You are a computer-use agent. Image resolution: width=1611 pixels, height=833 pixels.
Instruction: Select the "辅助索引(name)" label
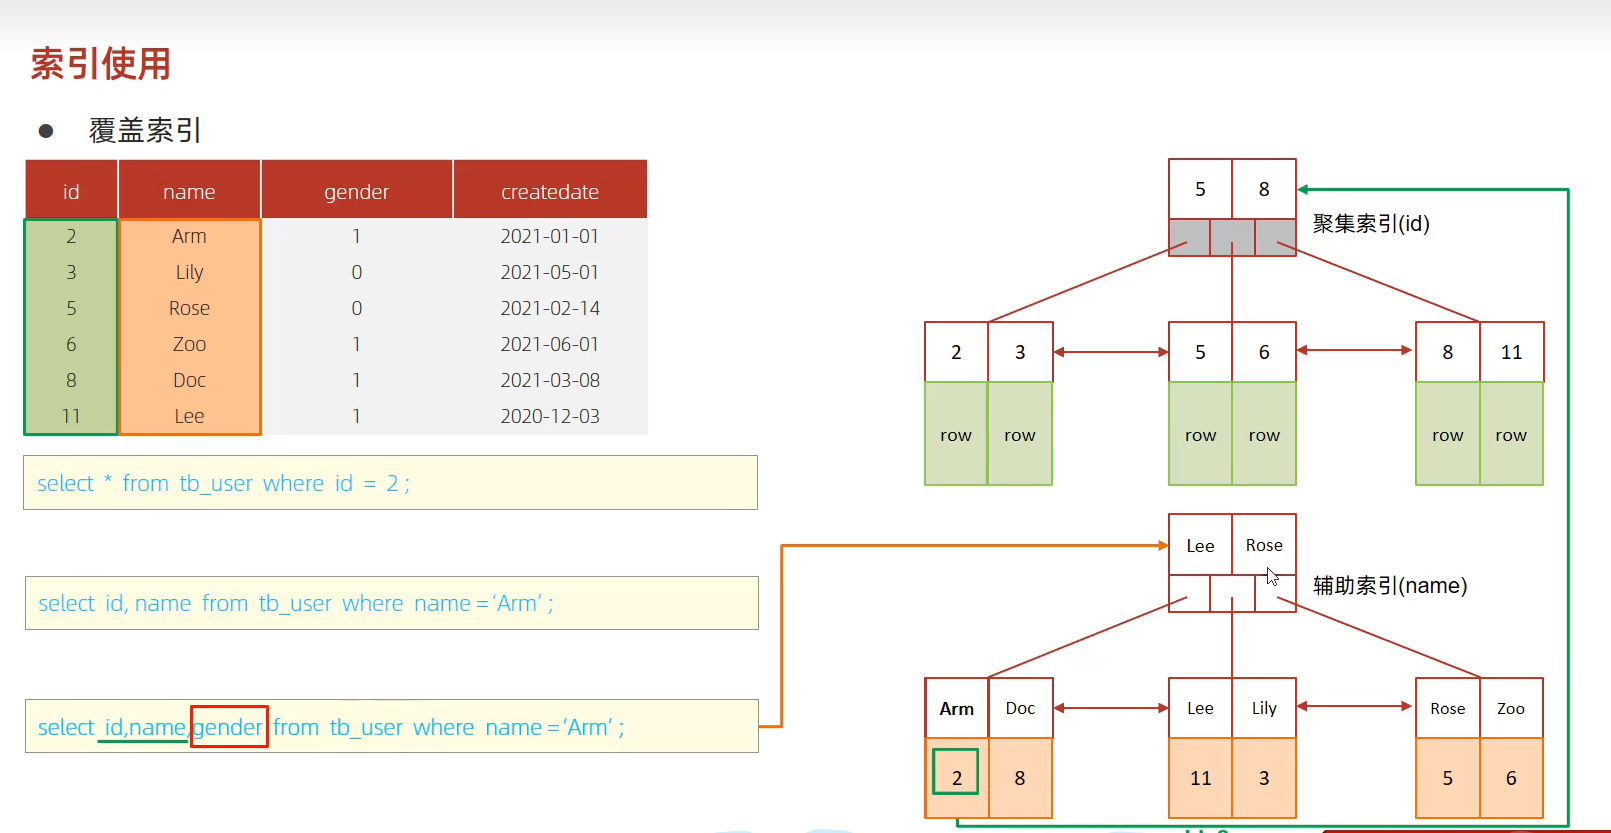(x=1389, y=586)
